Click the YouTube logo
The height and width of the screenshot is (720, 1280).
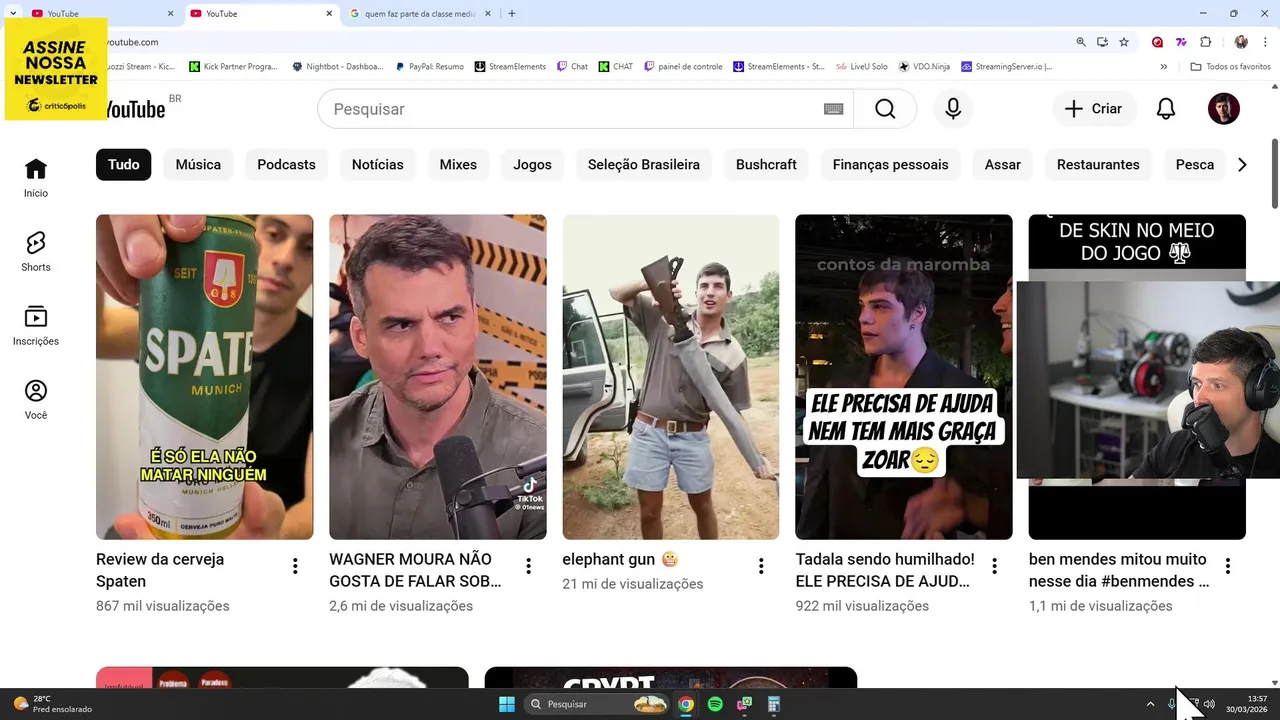pos(136,109)
